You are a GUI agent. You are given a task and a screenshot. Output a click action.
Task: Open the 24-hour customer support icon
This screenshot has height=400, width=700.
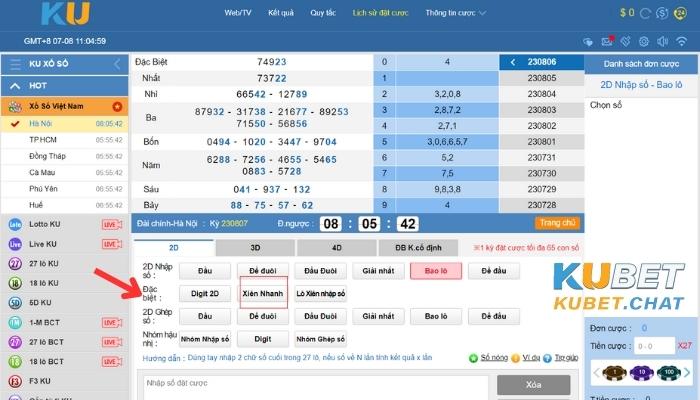[x=680, y=13]
